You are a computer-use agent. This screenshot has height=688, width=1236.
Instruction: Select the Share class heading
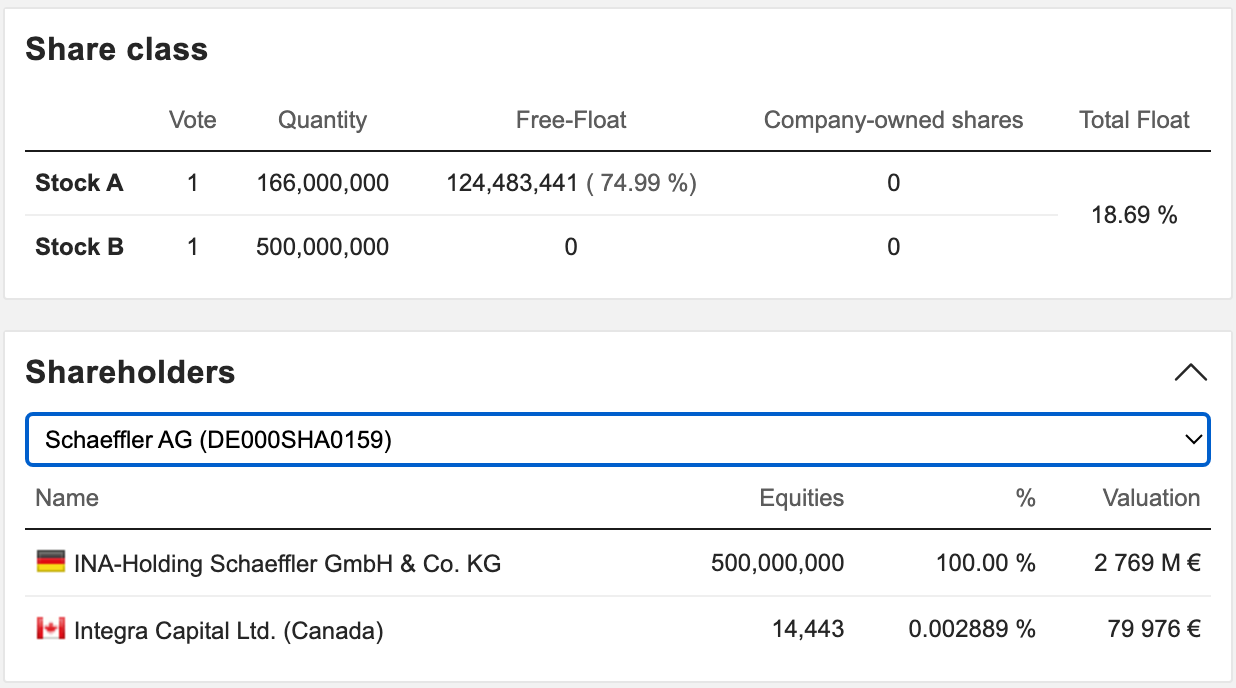(117, 49)
